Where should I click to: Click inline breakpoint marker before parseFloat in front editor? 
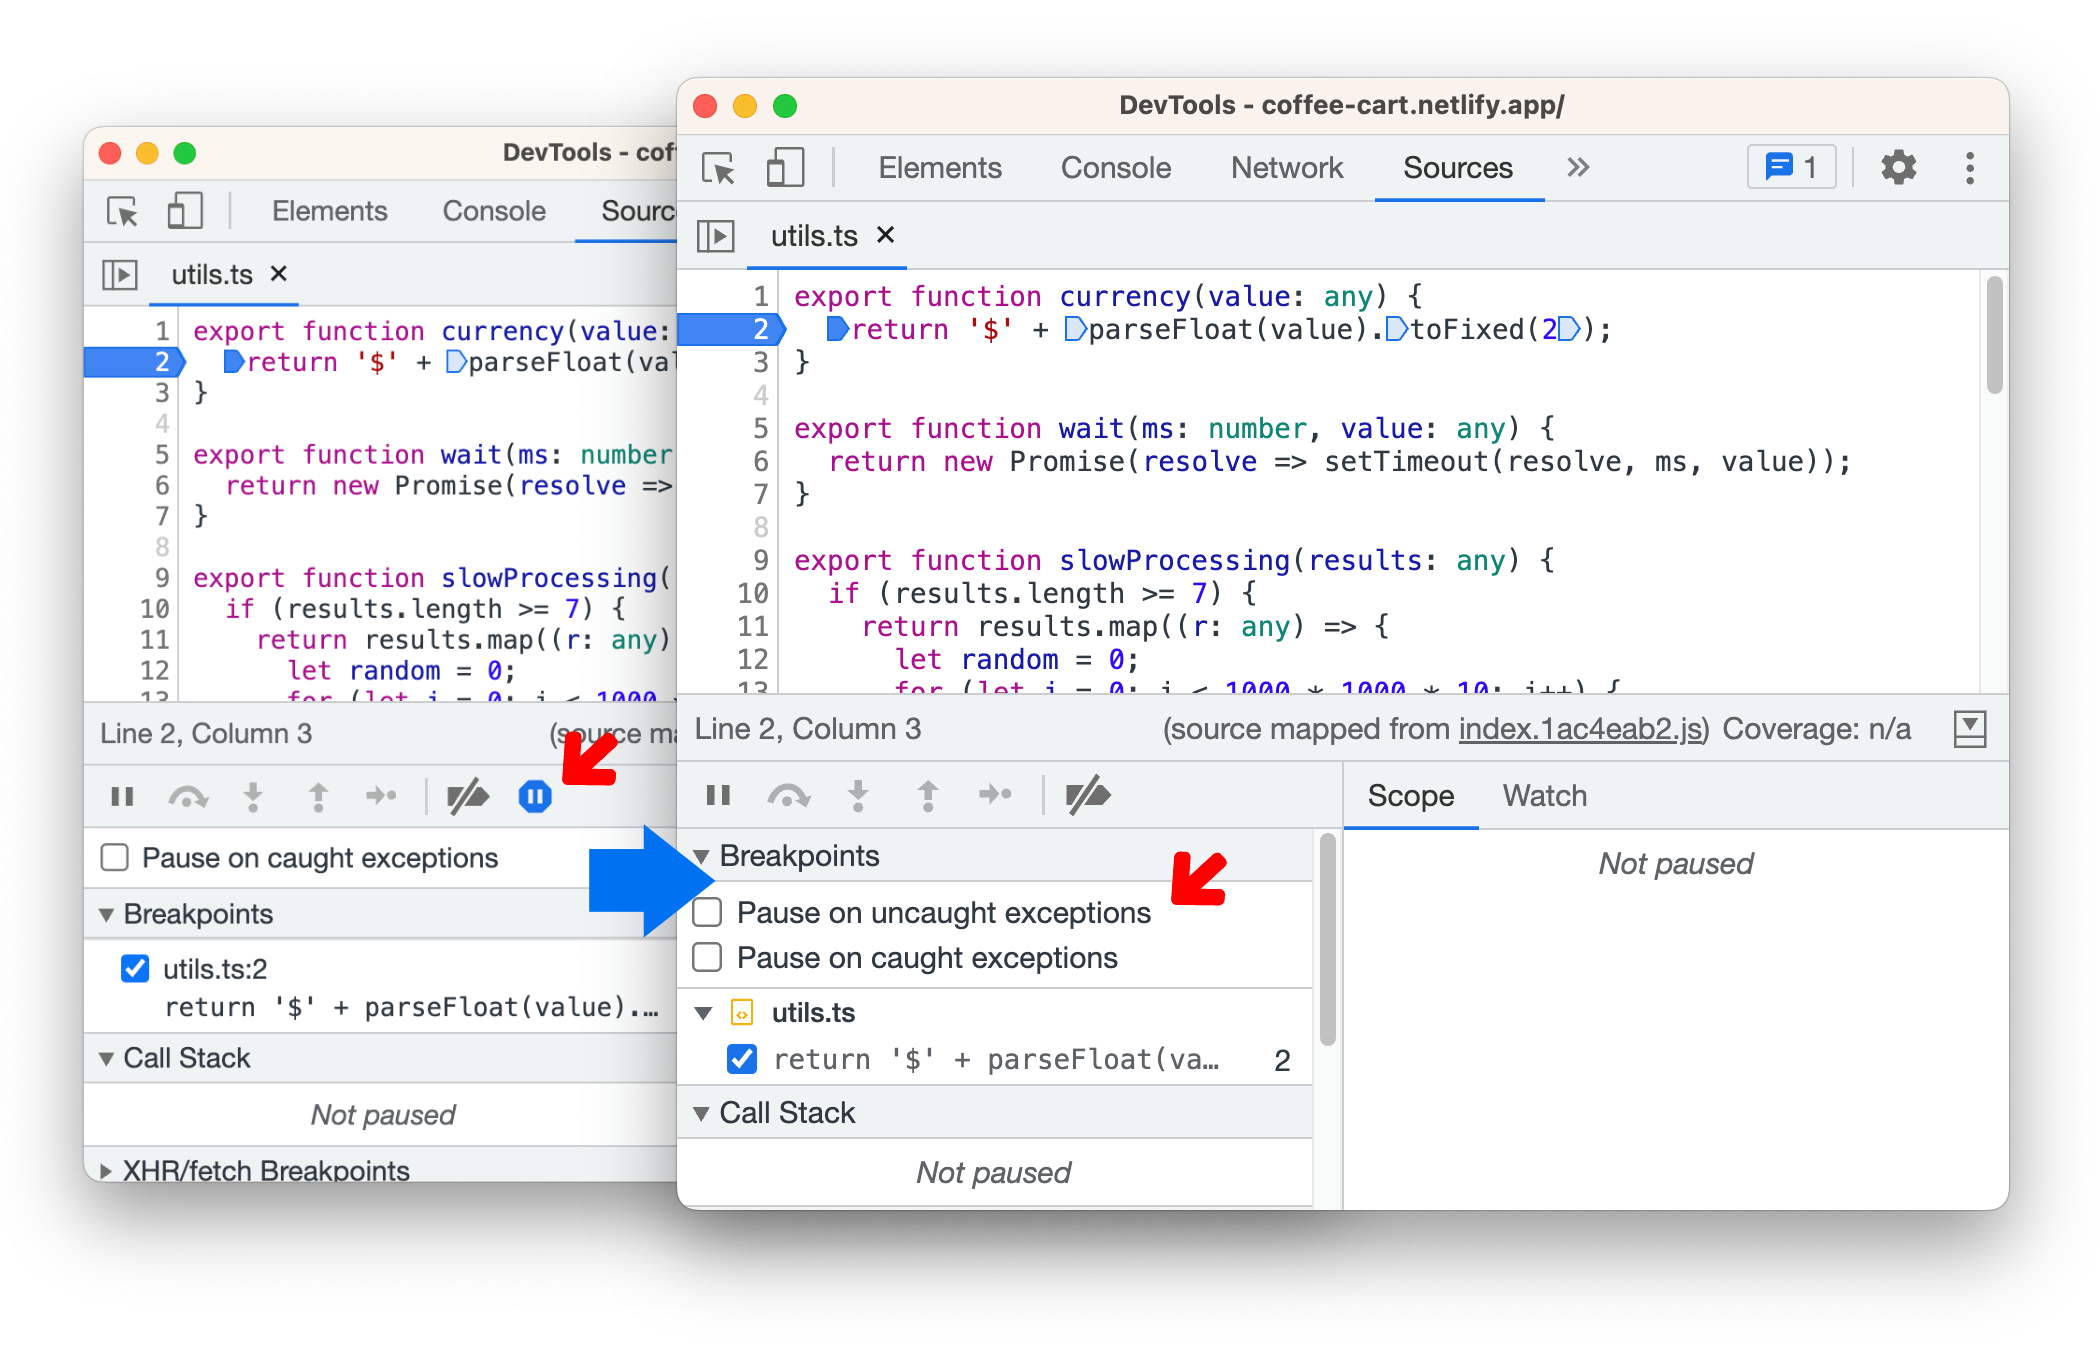pos(1076,329)
